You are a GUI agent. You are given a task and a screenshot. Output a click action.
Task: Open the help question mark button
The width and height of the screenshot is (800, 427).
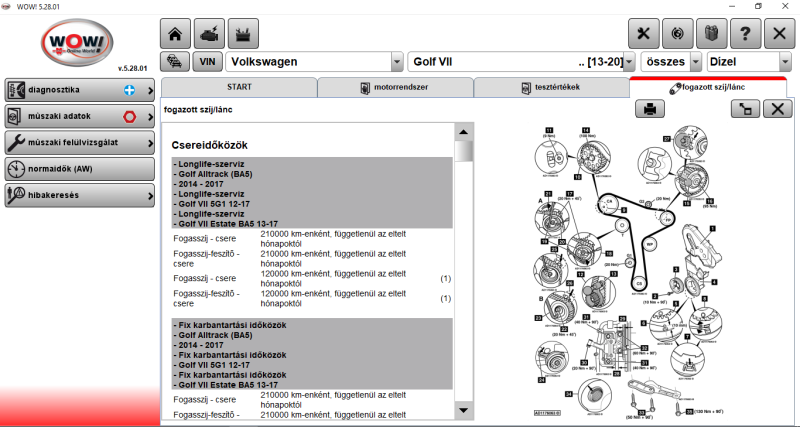pyautogui.click(x=745, y=34)
